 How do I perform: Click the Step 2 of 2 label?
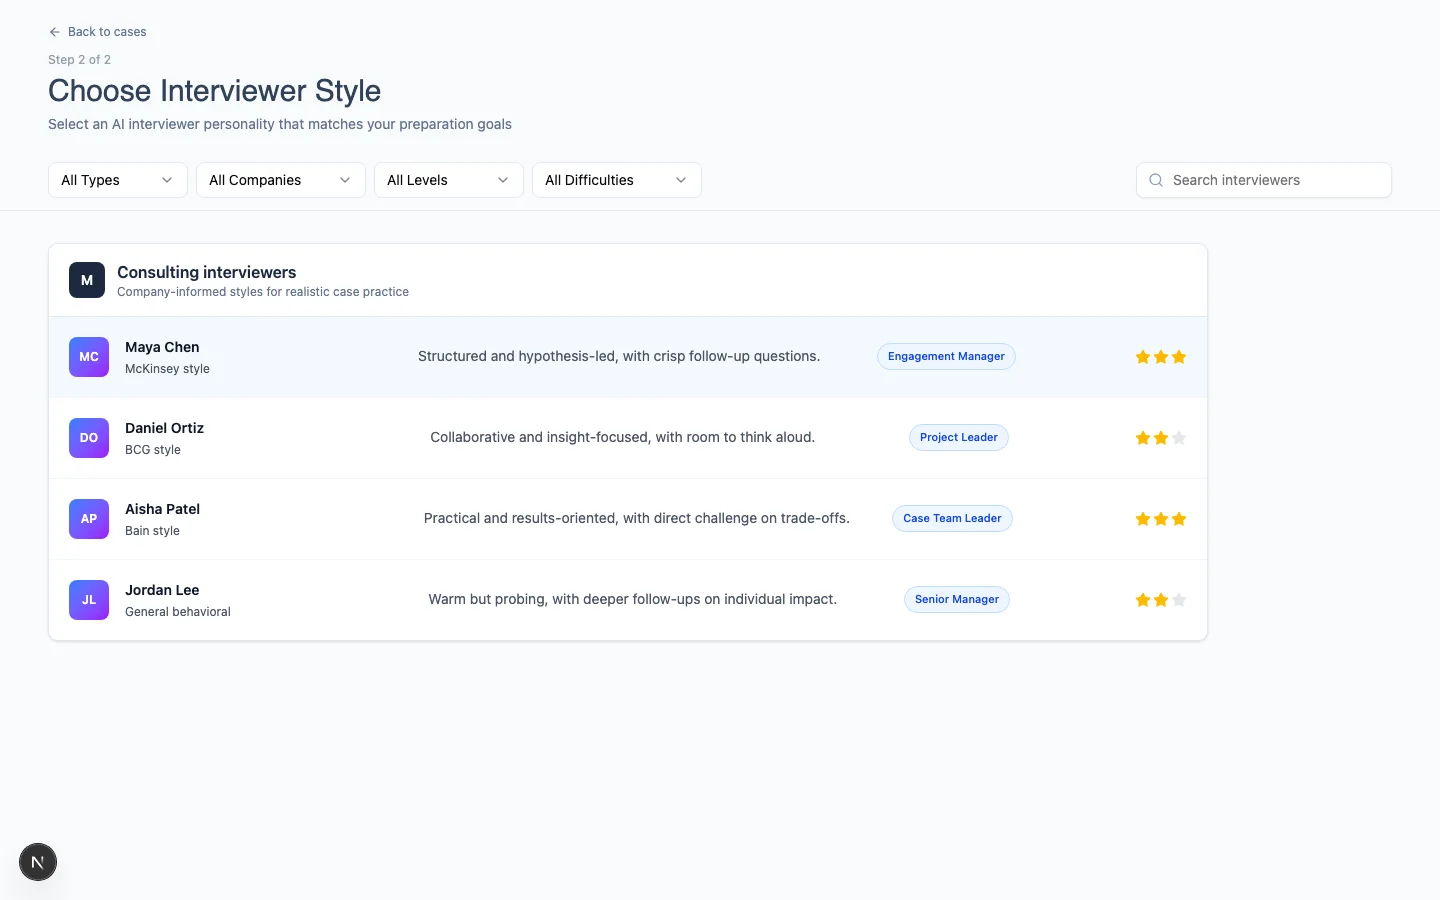[x=79, y=60]
